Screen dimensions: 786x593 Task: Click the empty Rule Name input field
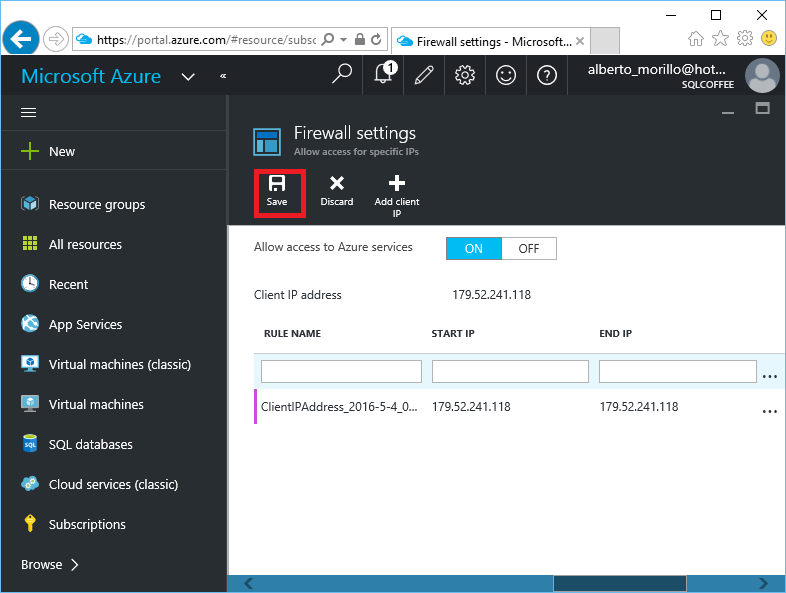pos(341,371)
